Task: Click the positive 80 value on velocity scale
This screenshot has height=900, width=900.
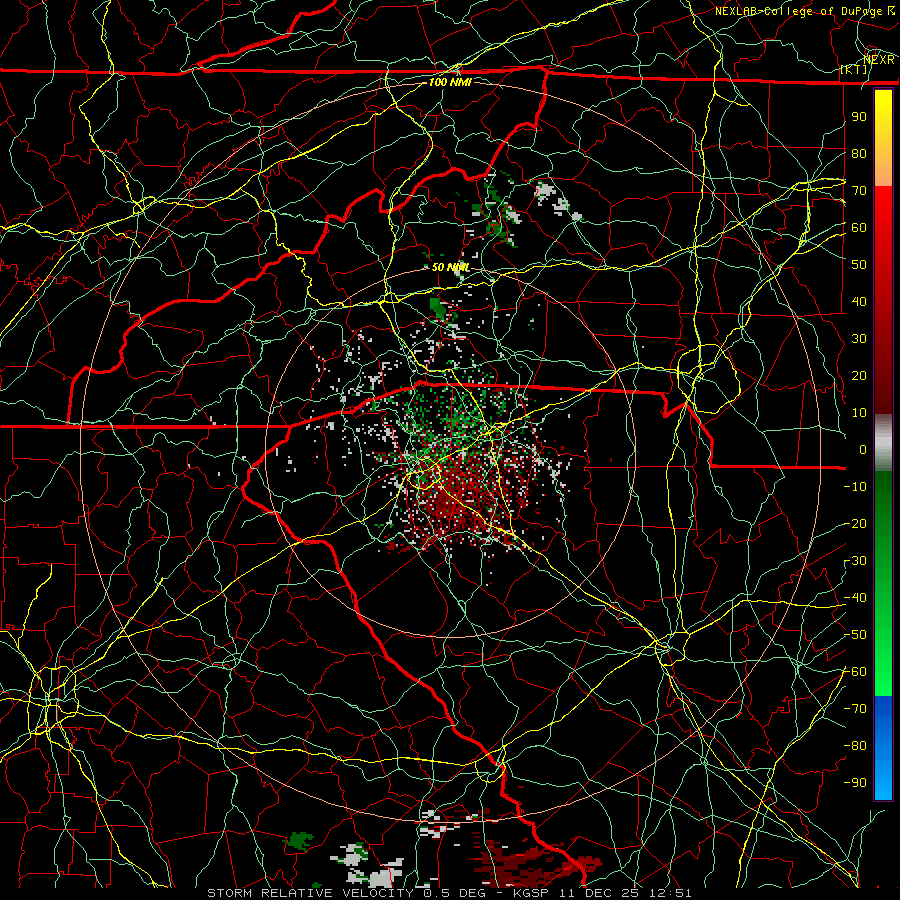Action: pos(859,153)
